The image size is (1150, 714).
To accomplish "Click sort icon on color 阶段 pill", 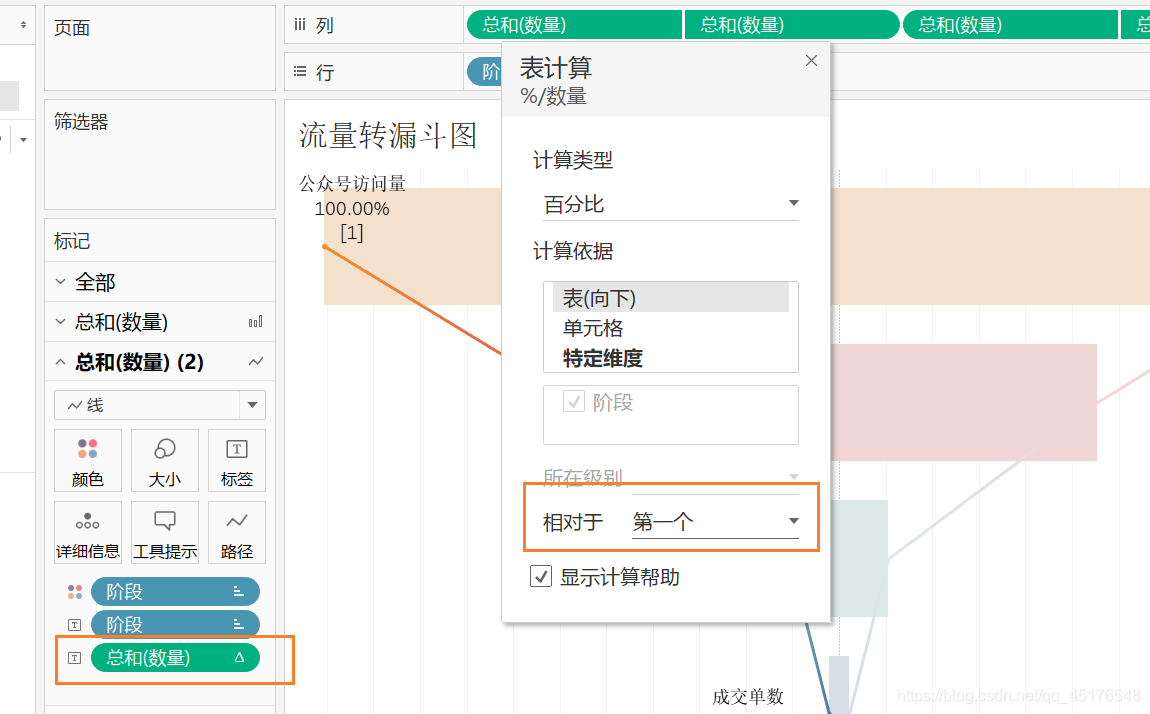I will [x=238, y=591].
